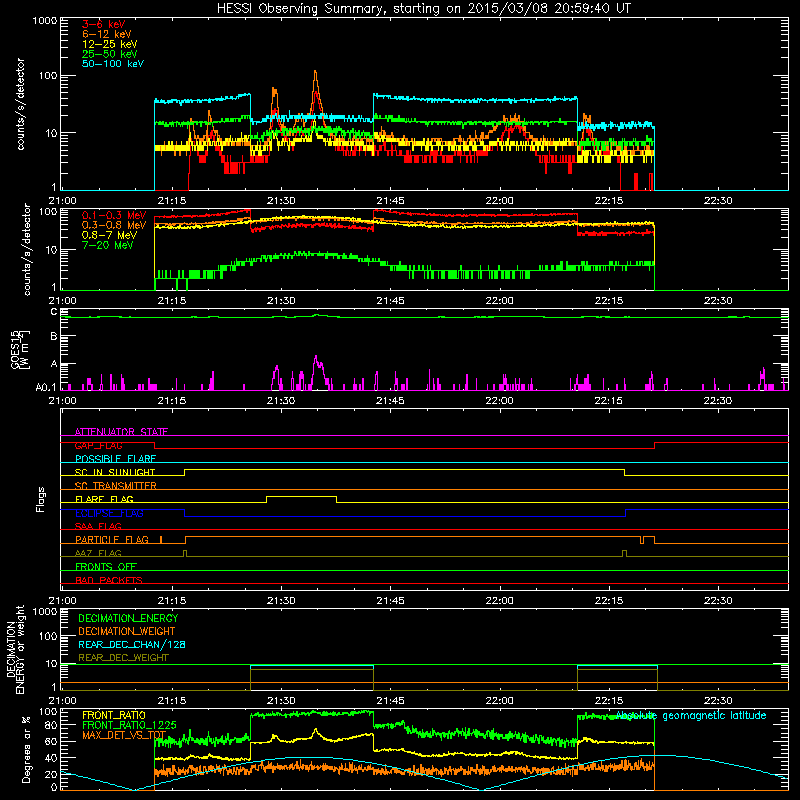Click the 7-20 MeV legend label
Viewport: 800px width, 800px height.
click(107, 245)
